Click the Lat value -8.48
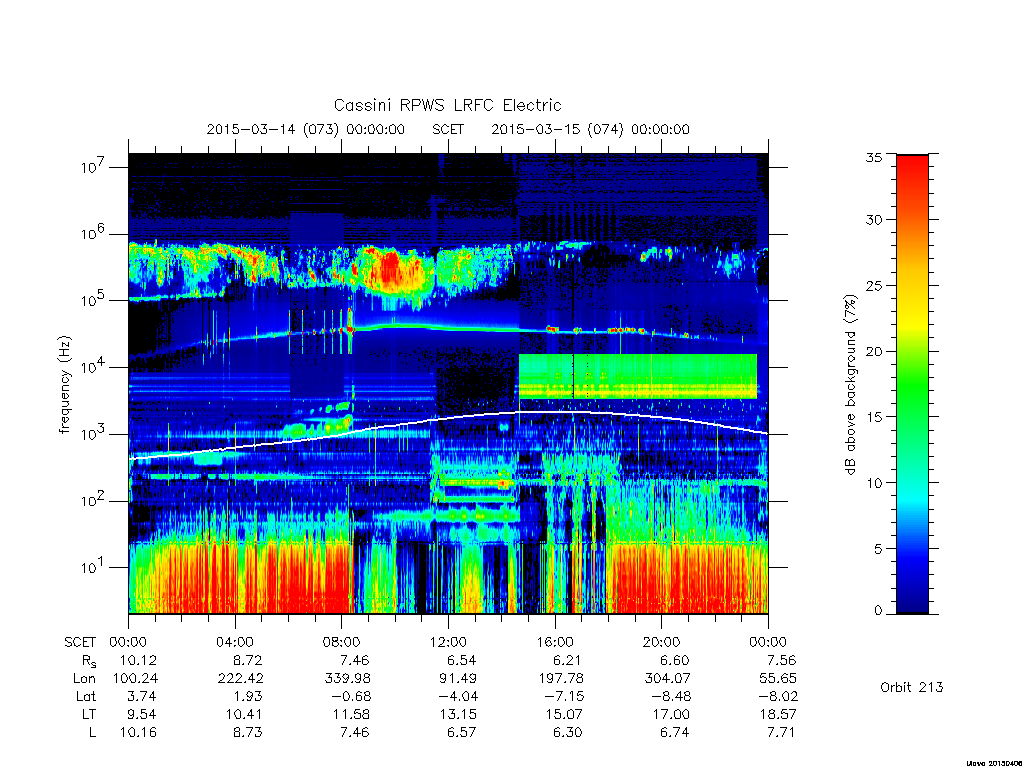The image size is (1024, 768). 671,697
